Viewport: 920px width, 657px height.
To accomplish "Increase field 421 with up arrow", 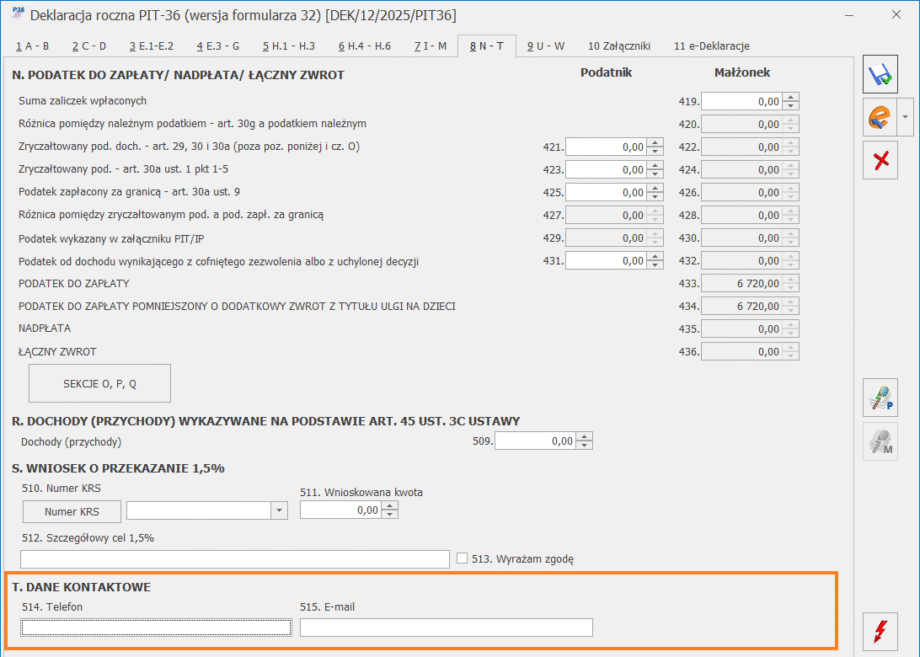I will pyautogui.click(x=655, y=143).
